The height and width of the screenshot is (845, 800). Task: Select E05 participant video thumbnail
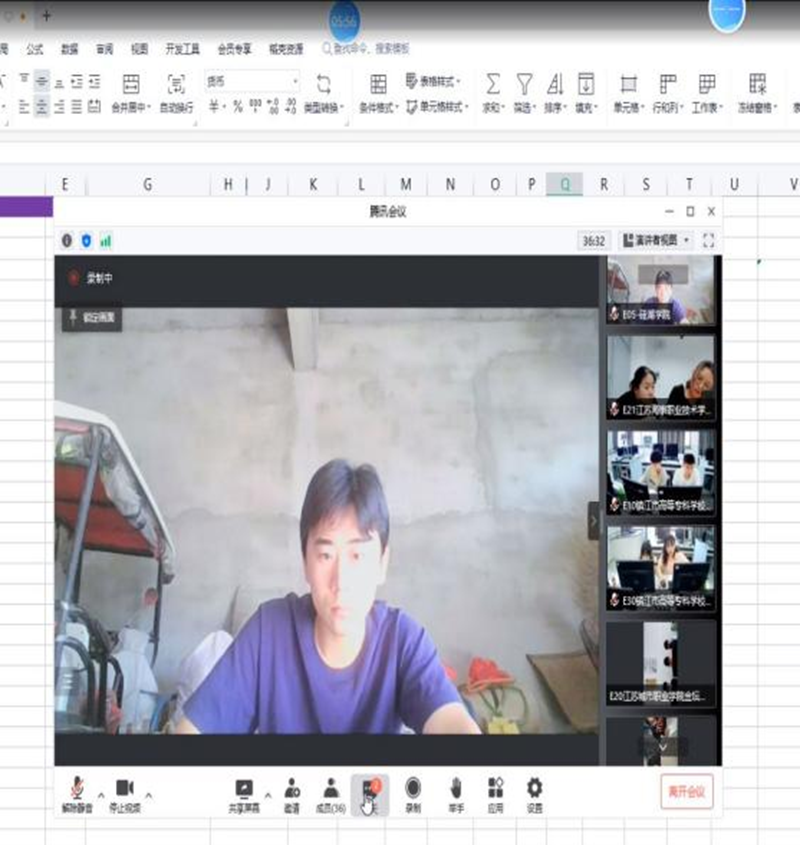point(660,290)
